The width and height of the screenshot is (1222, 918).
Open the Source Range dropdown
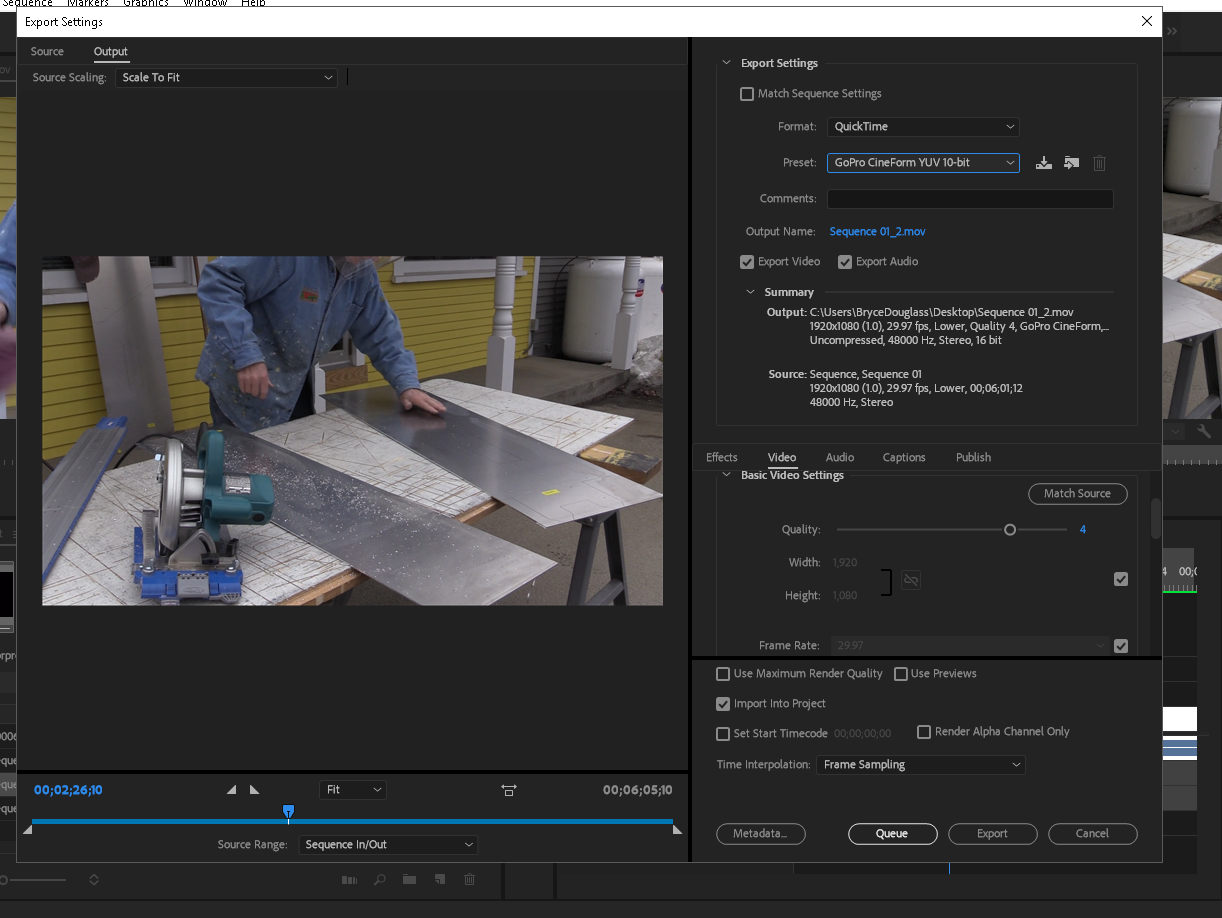388,845
